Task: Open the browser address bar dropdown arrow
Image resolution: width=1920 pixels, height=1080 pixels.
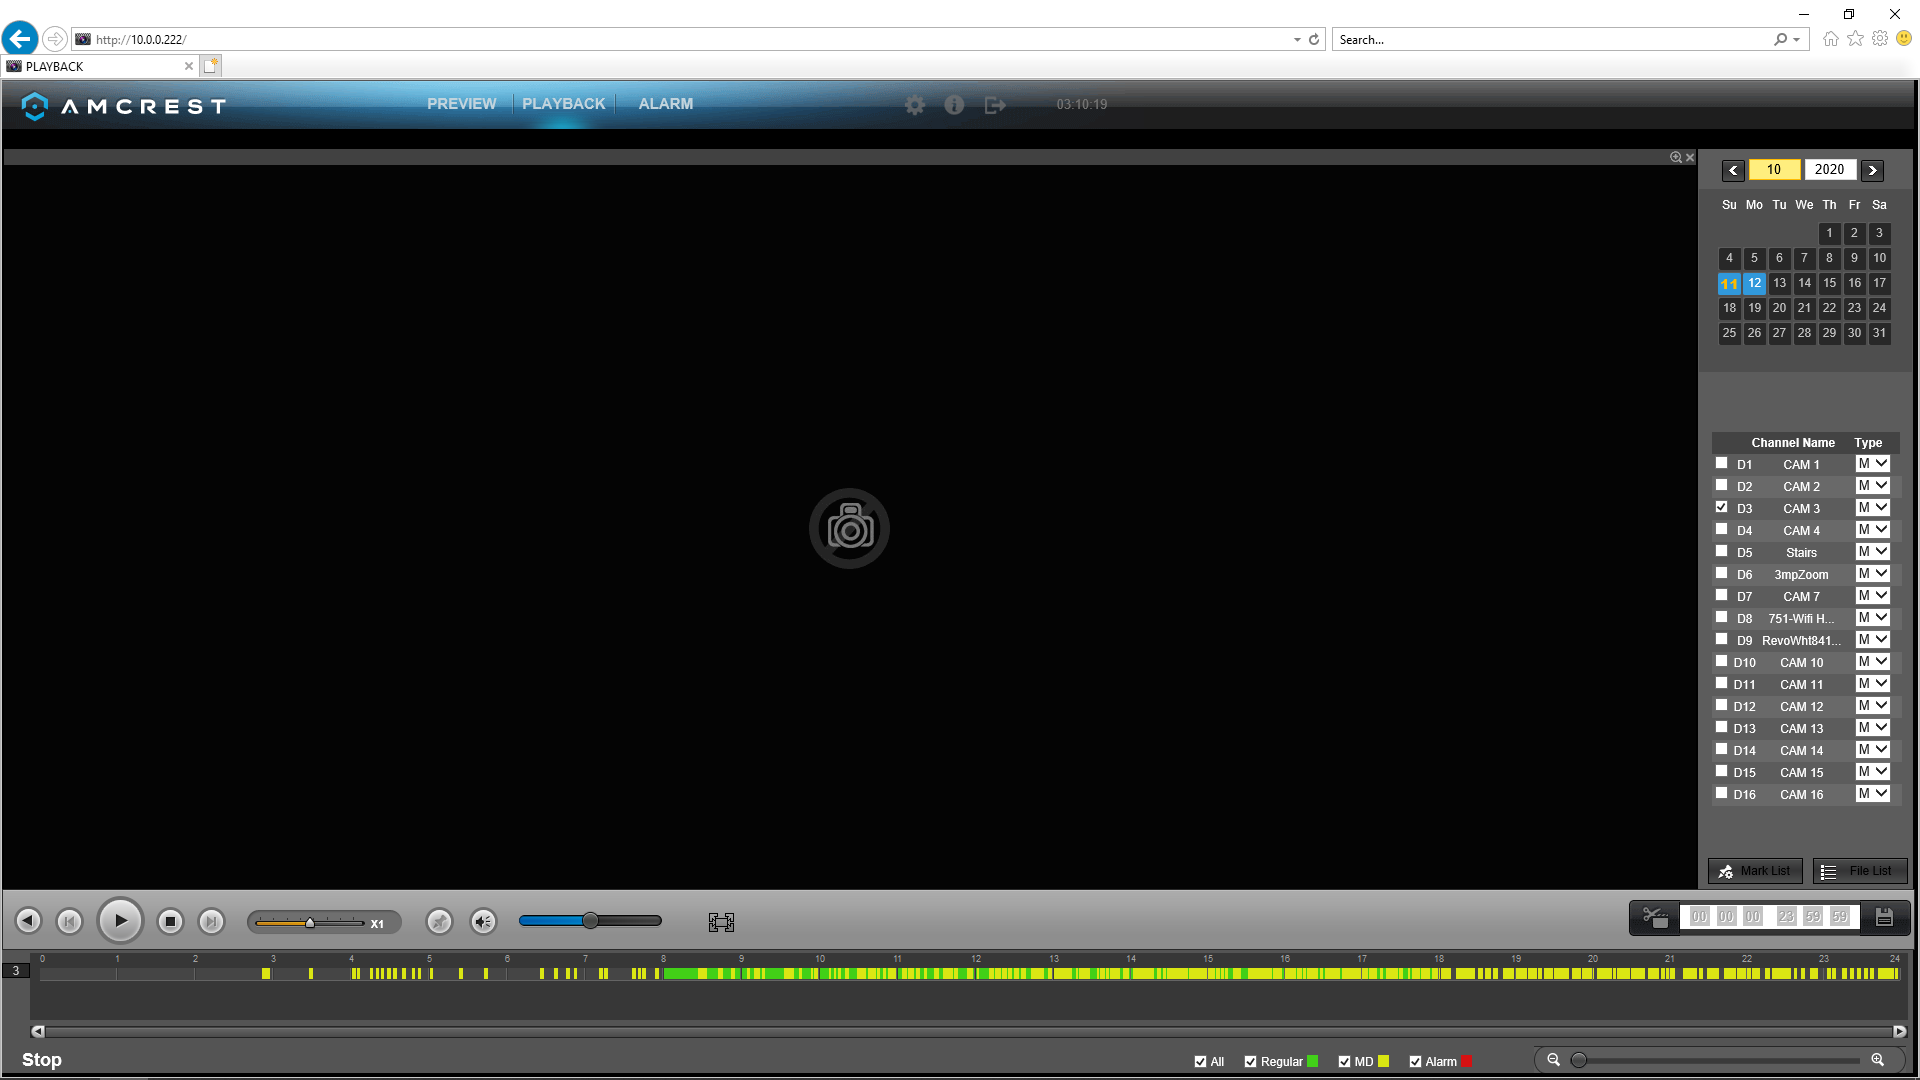Action: click(1297, 40)
